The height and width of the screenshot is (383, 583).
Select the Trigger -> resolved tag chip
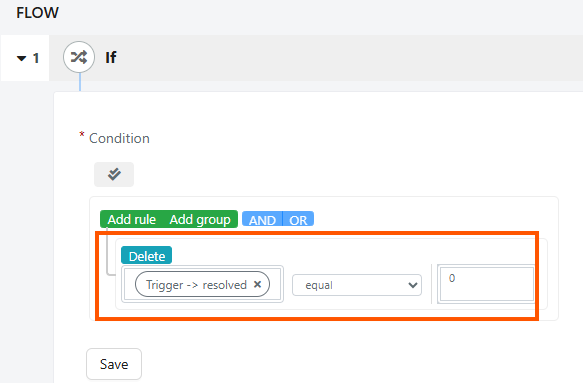pyautogui.click(x=196, y=285)
